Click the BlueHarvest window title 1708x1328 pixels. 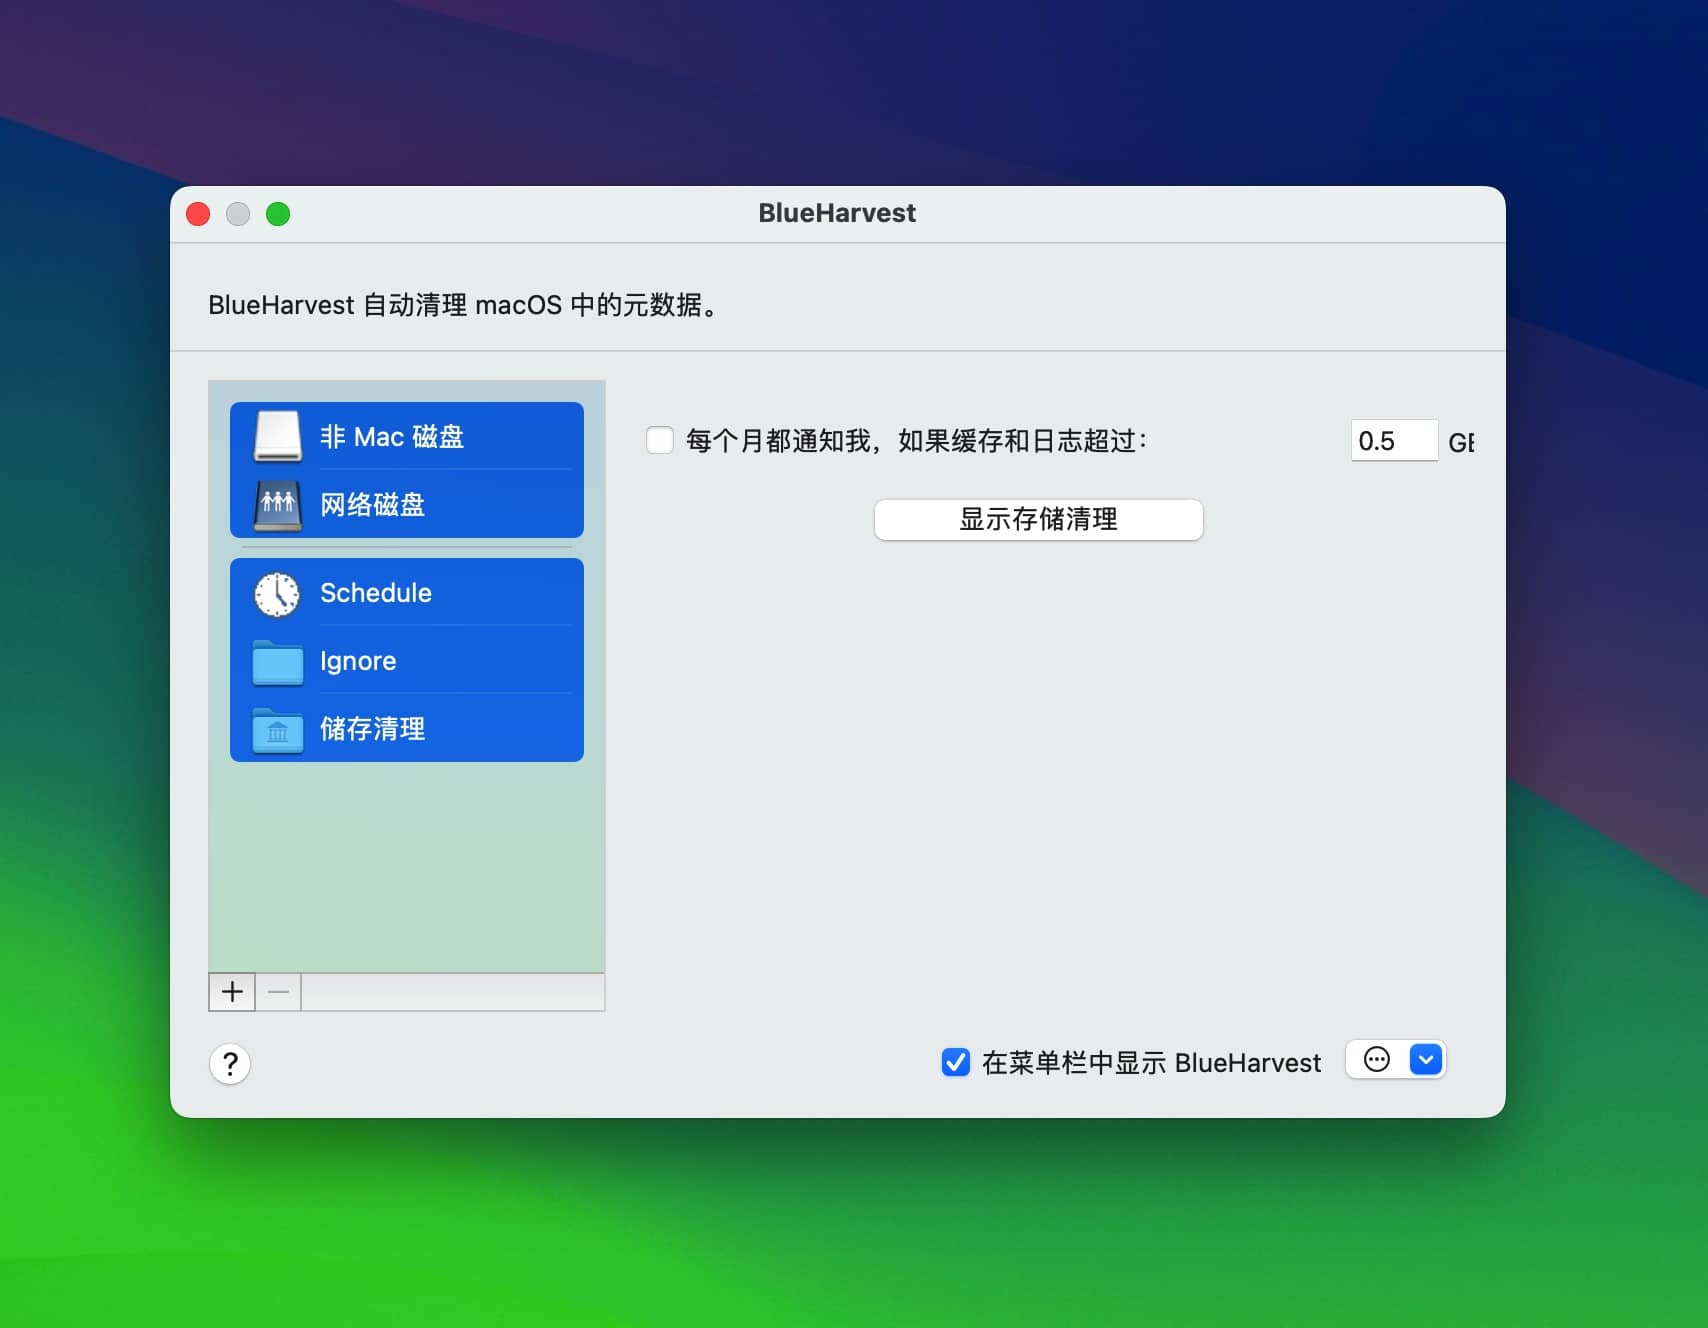coord(837,213)
